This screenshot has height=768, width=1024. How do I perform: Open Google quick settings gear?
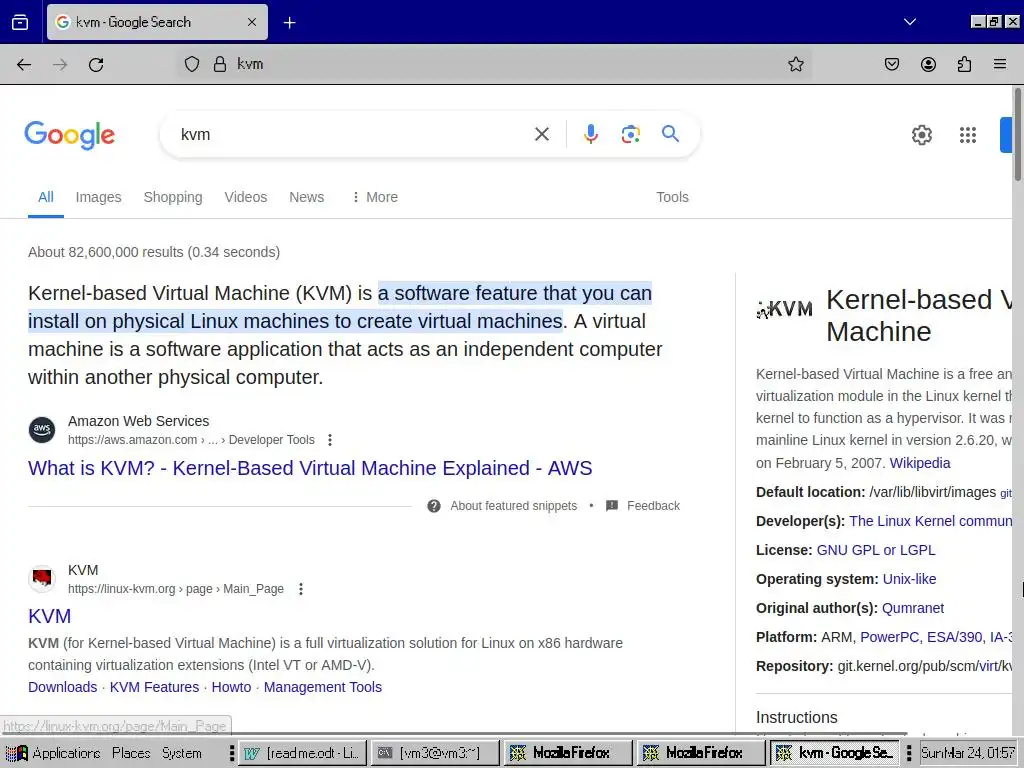(x=921, y=135)
